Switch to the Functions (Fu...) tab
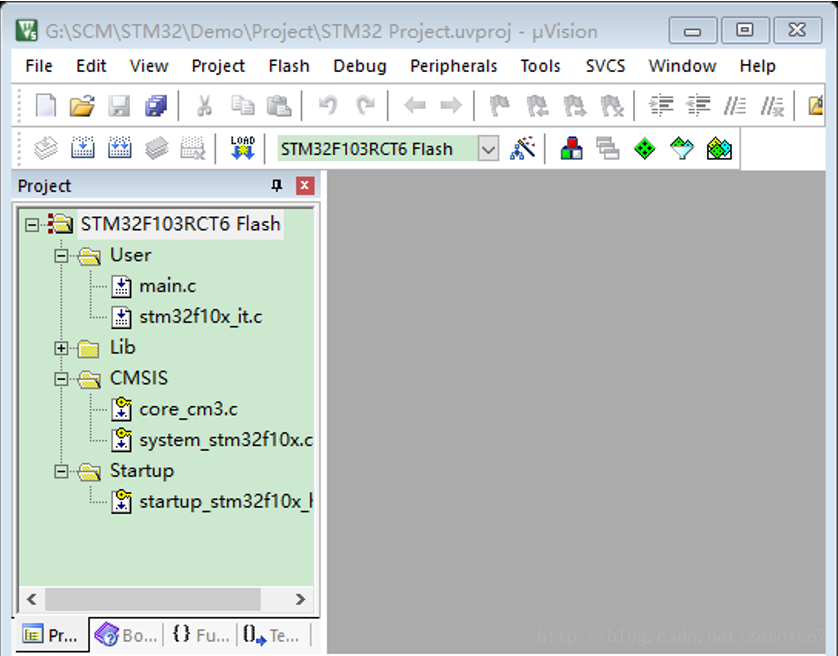Viewport: 838px width, 656px height. [x=200, y=635]
